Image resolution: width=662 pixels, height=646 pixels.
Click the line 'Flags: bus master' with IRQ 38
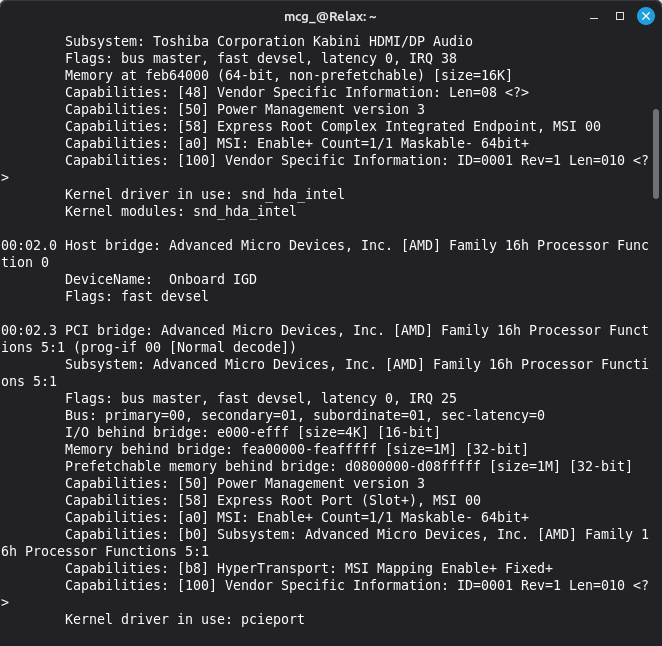pos(260,58)
